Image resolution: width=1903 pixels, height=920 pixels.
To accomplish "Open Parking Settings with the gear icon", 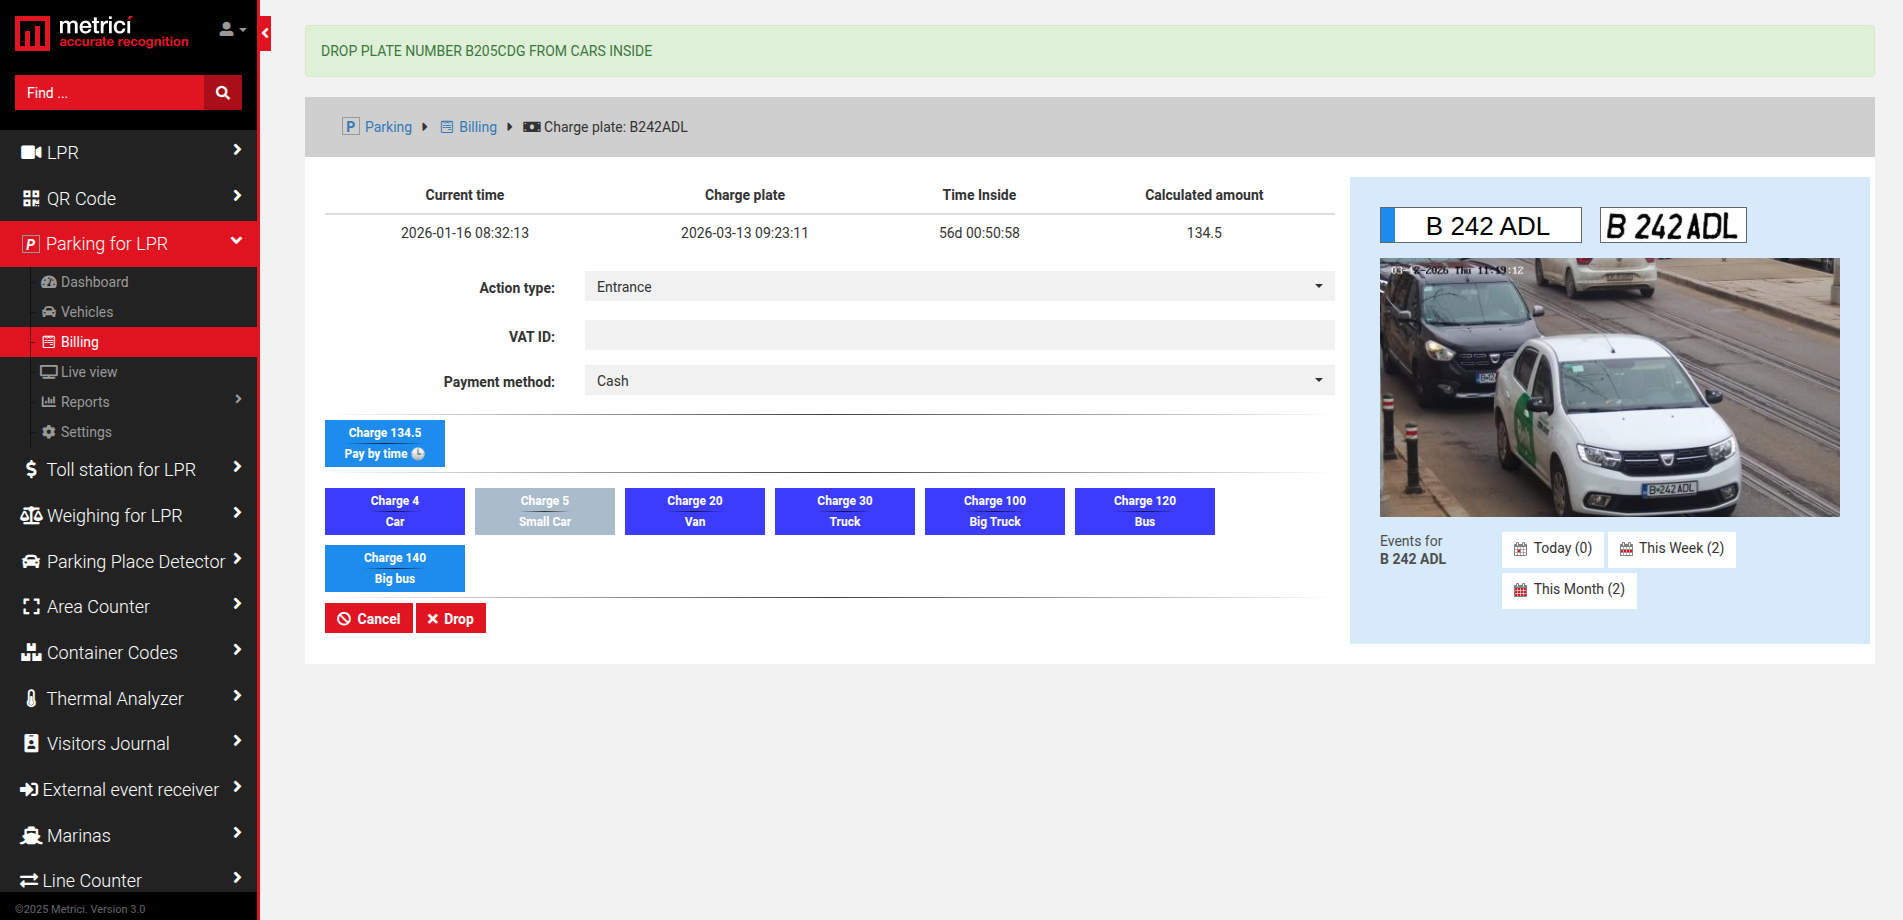I will [x=86, y=432].
